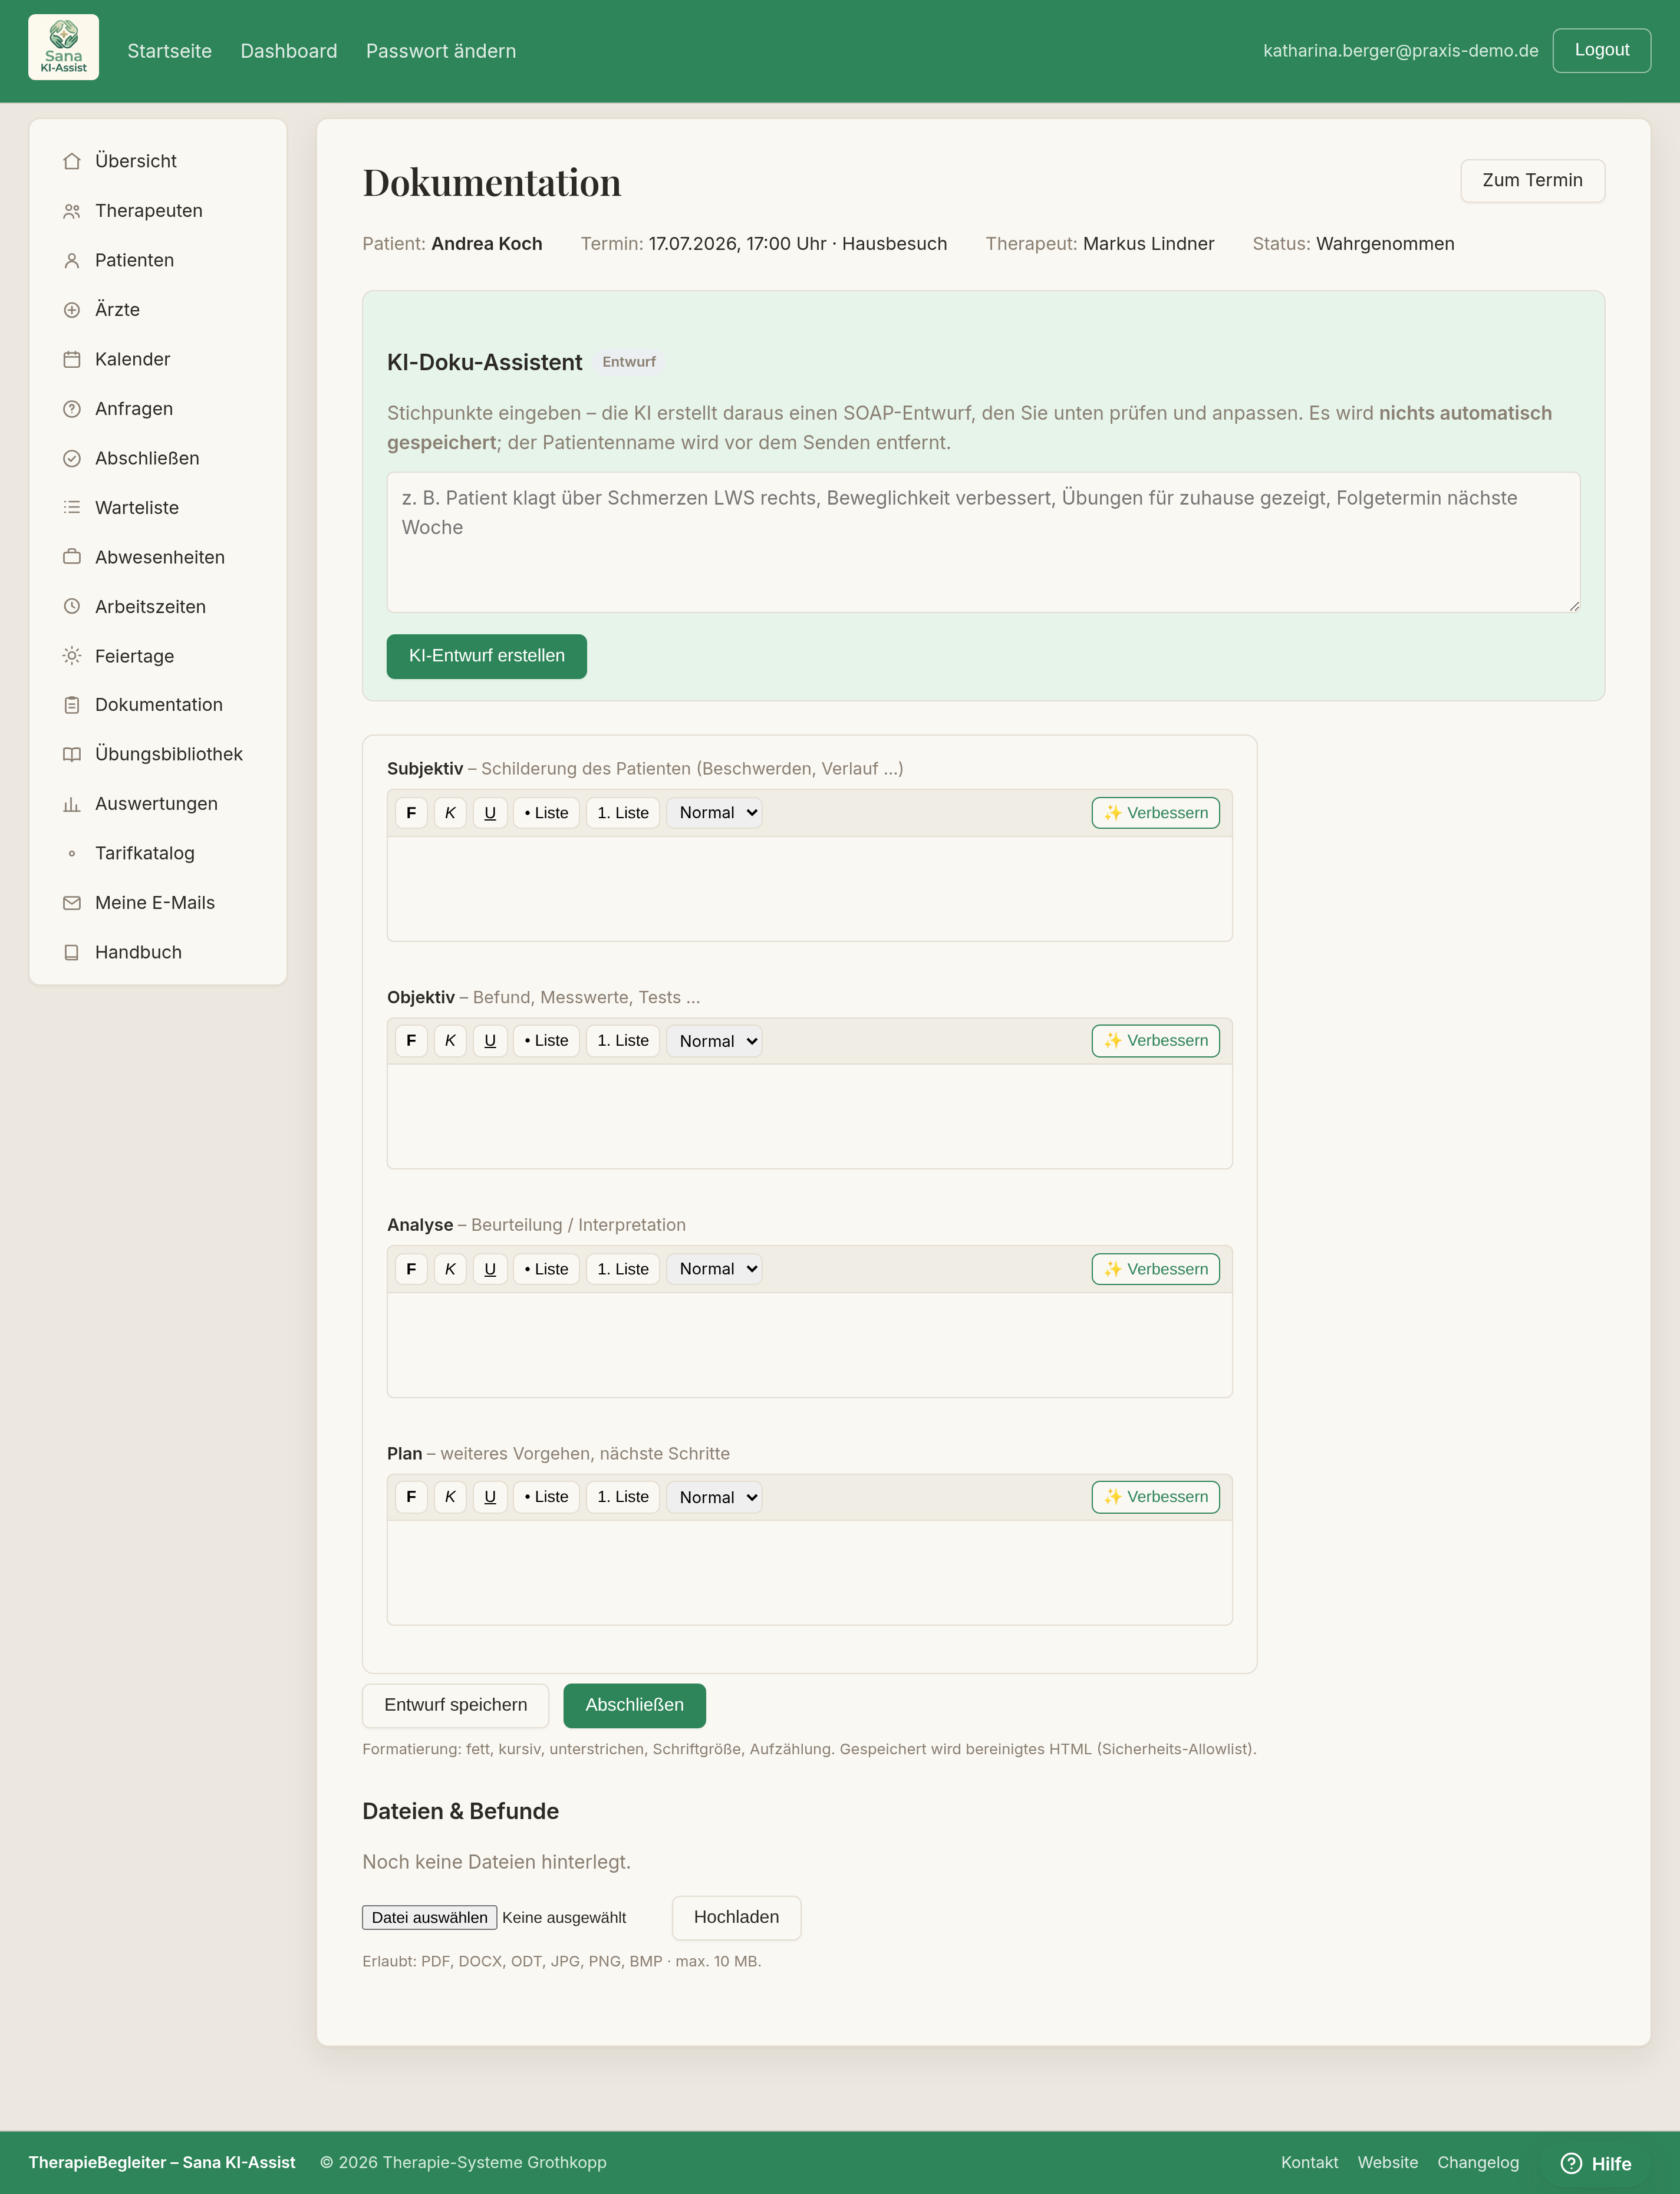Click the Abschließen checkmark icon in sidebar
The width and height of the screenshot is (1680, 2194).
(72, 458)
